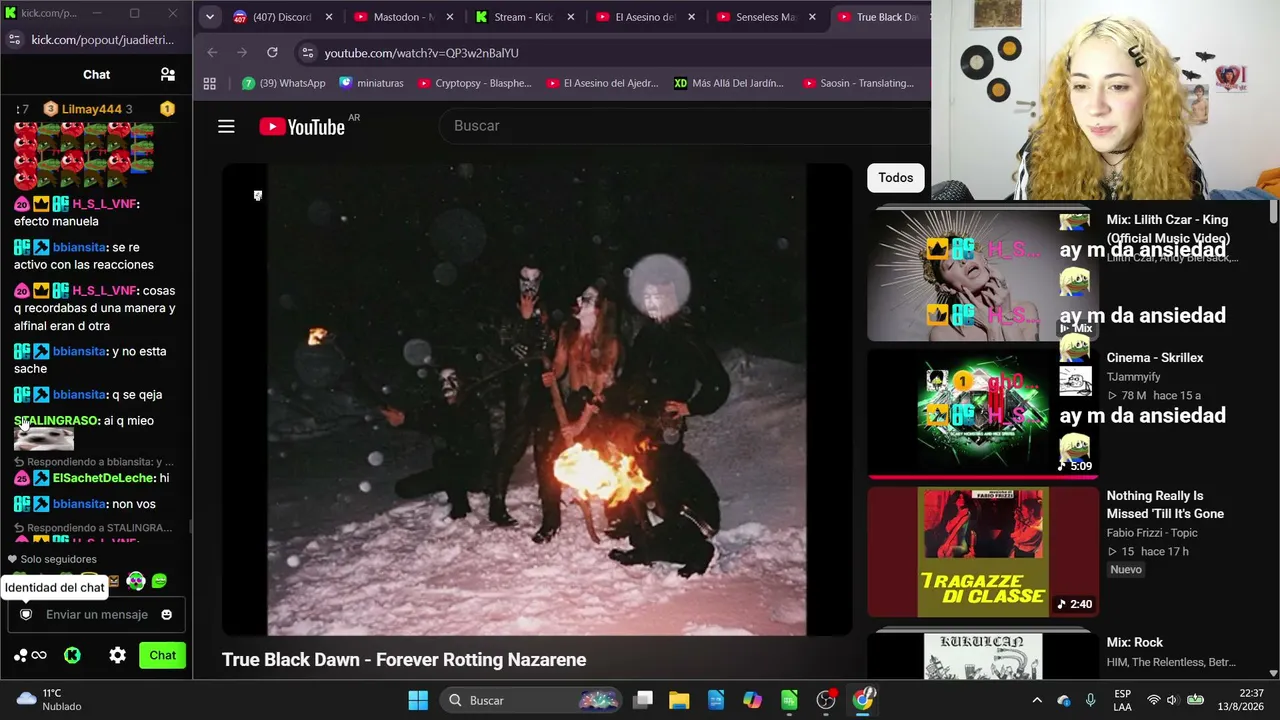Go to the YouTube home logo
The height and width of the screenshot is (720, 1280).
point(302,126)
